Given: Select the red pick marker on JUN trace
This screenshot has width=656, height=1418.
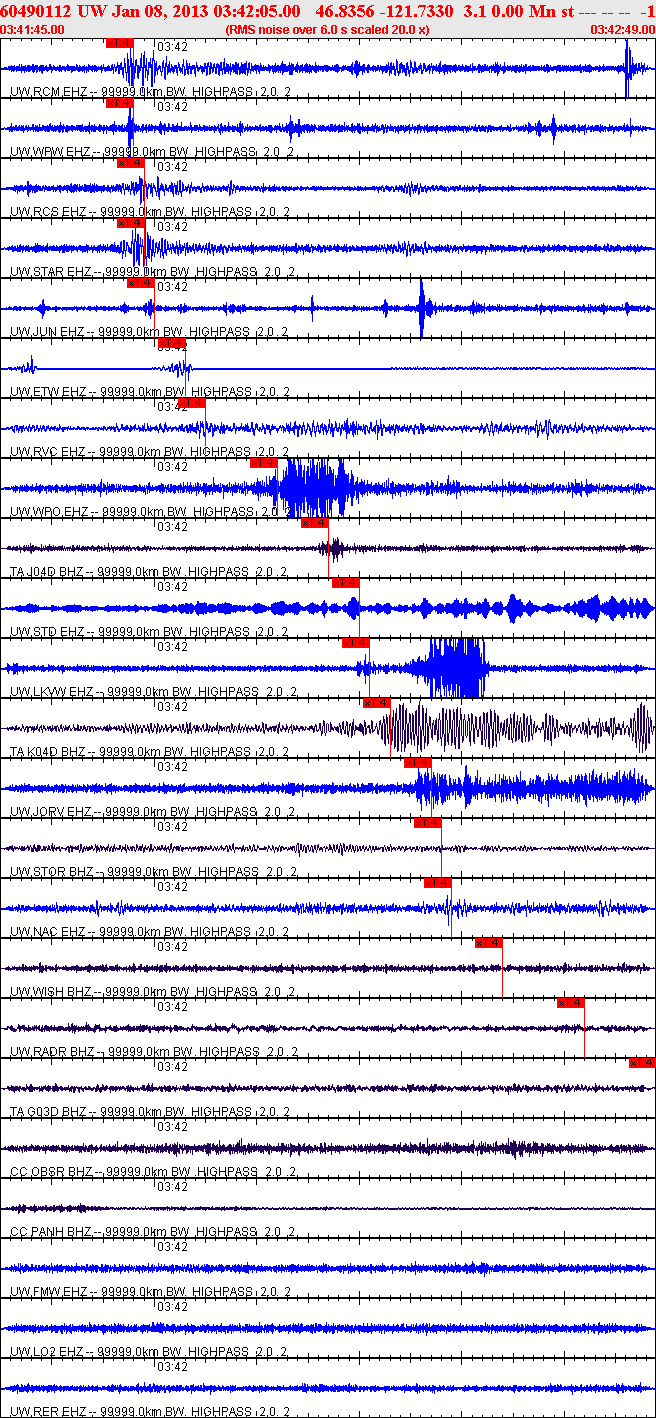Looking at the screenshot, I should tap(140, 283).
